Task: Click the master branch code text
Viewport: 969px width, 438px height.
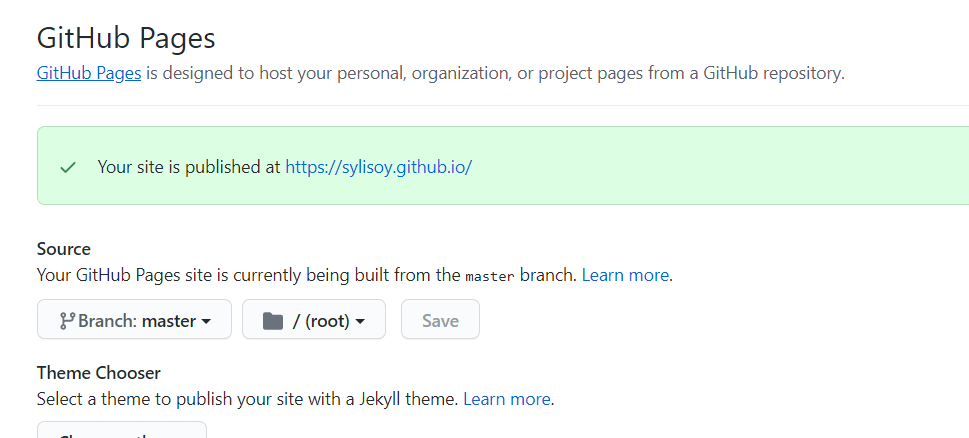Action: tap(490, 275)
